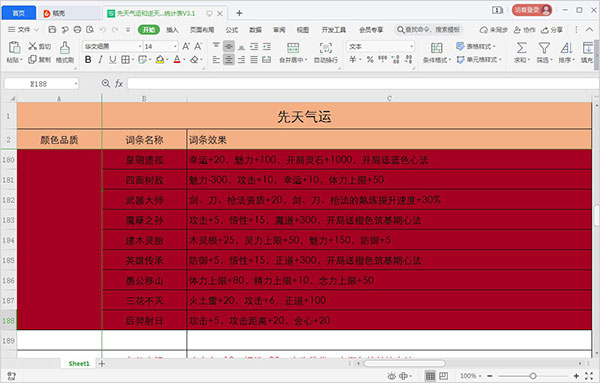Click the auto wrap text icon
The height and width of the screenshot is (383, 600).
[326, 48]
